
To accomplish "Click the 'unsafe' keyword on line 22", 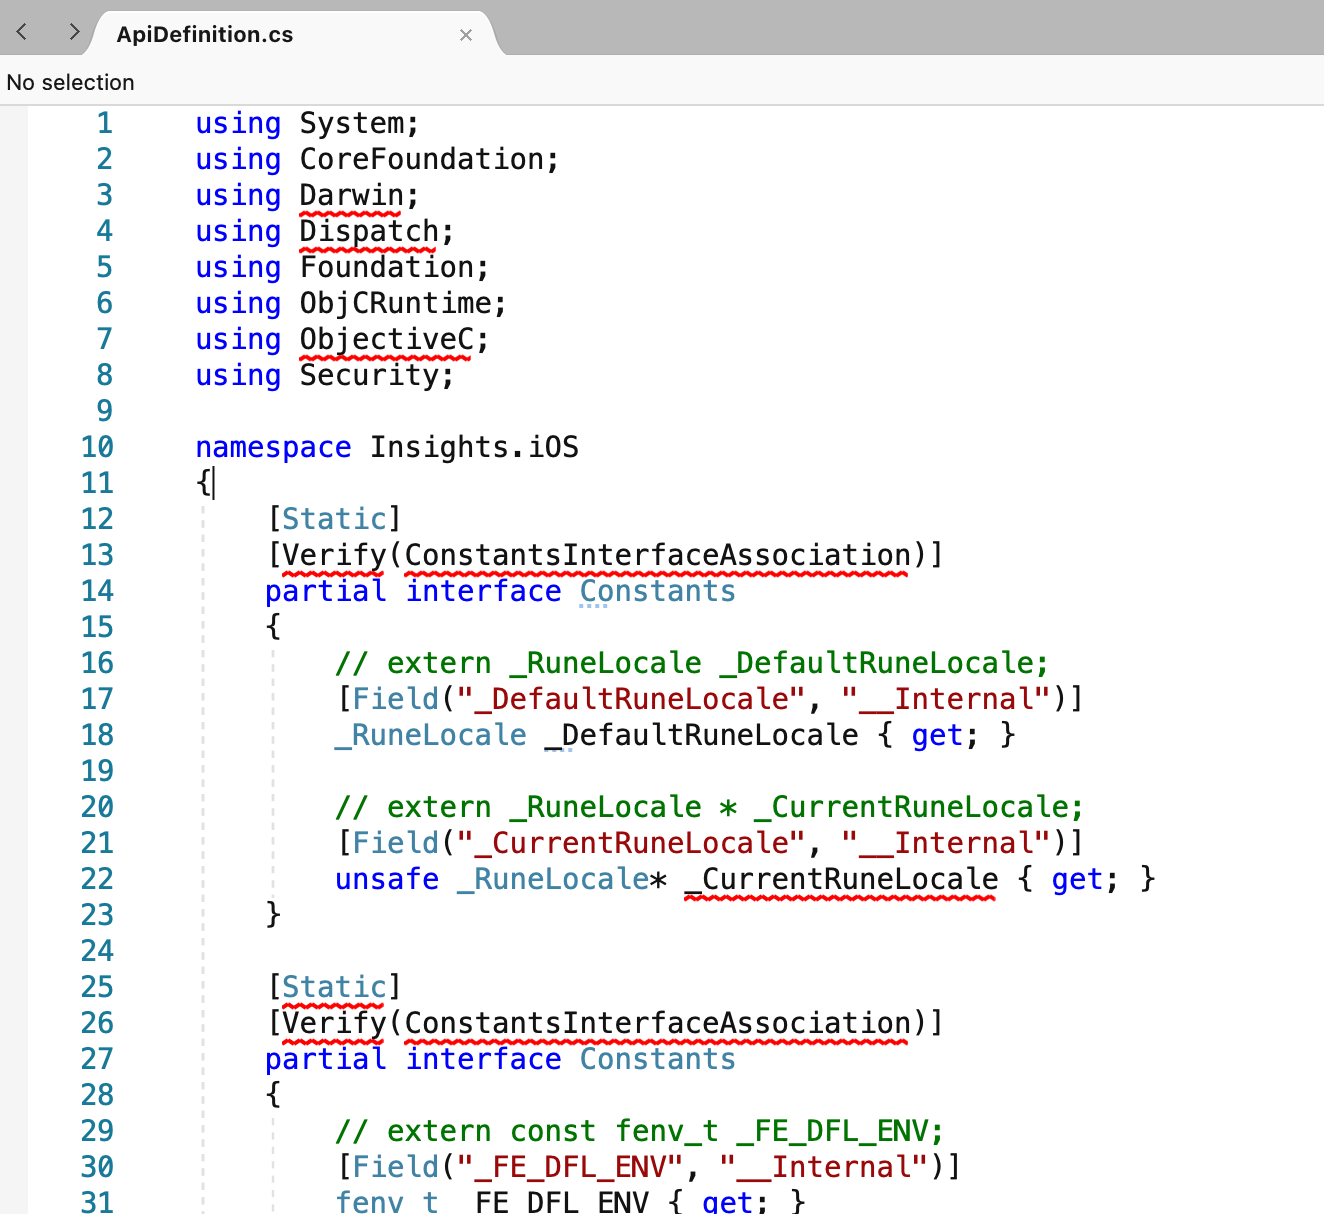I will click(386, 879).
